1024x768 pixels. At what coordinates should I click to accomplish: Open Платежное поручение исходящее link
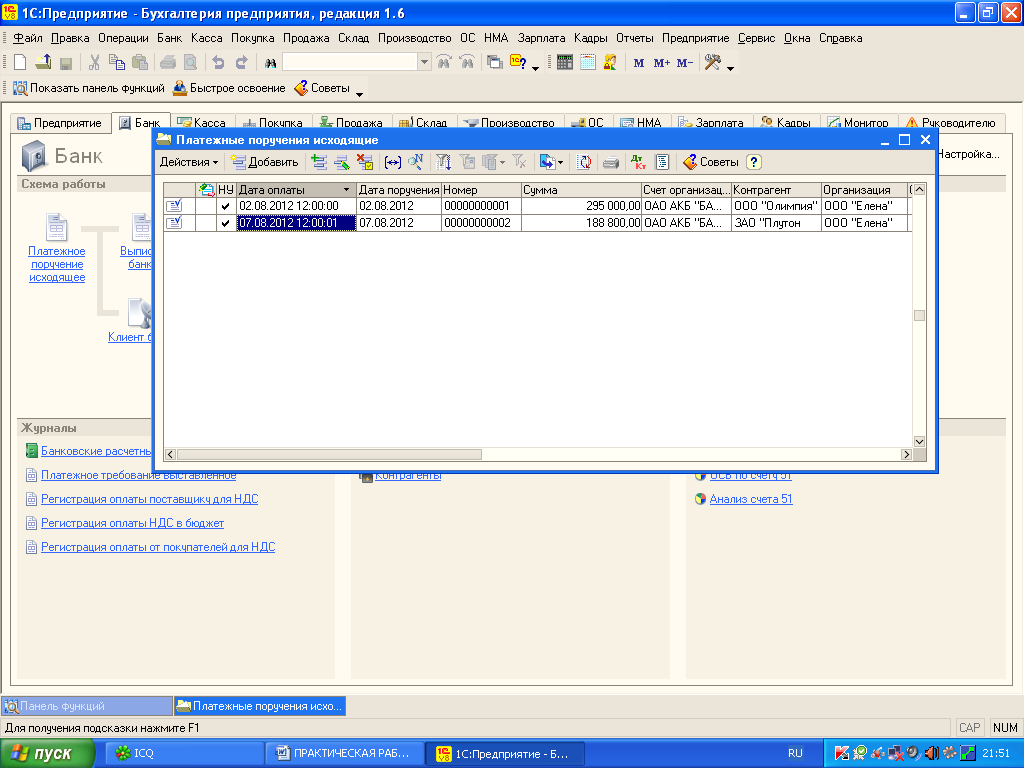57,264
